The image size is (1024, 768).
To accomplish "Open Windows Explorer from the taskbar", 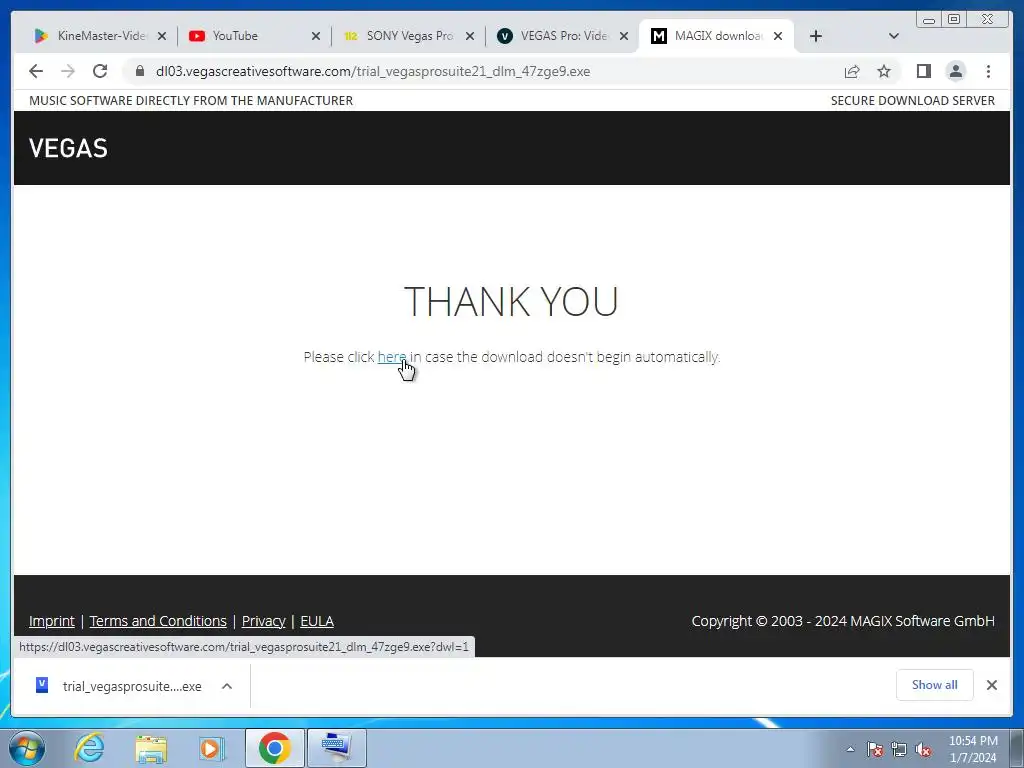I will coord(151,748).
